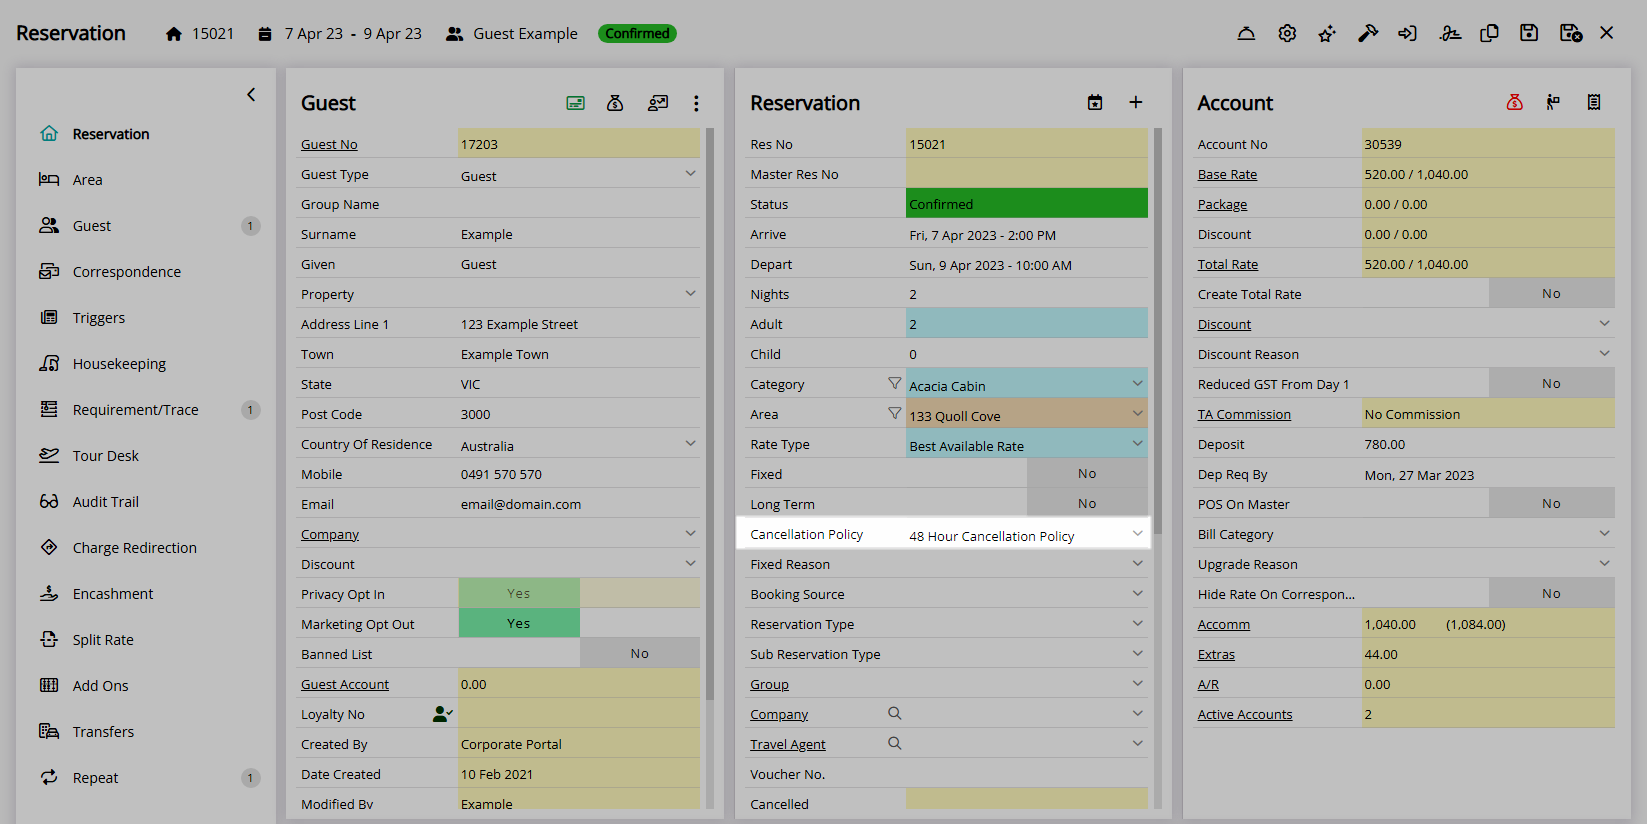Toggle Create Total Rate switch
This screenshot has width=1647, height=824.
(x=1488, y=293)
